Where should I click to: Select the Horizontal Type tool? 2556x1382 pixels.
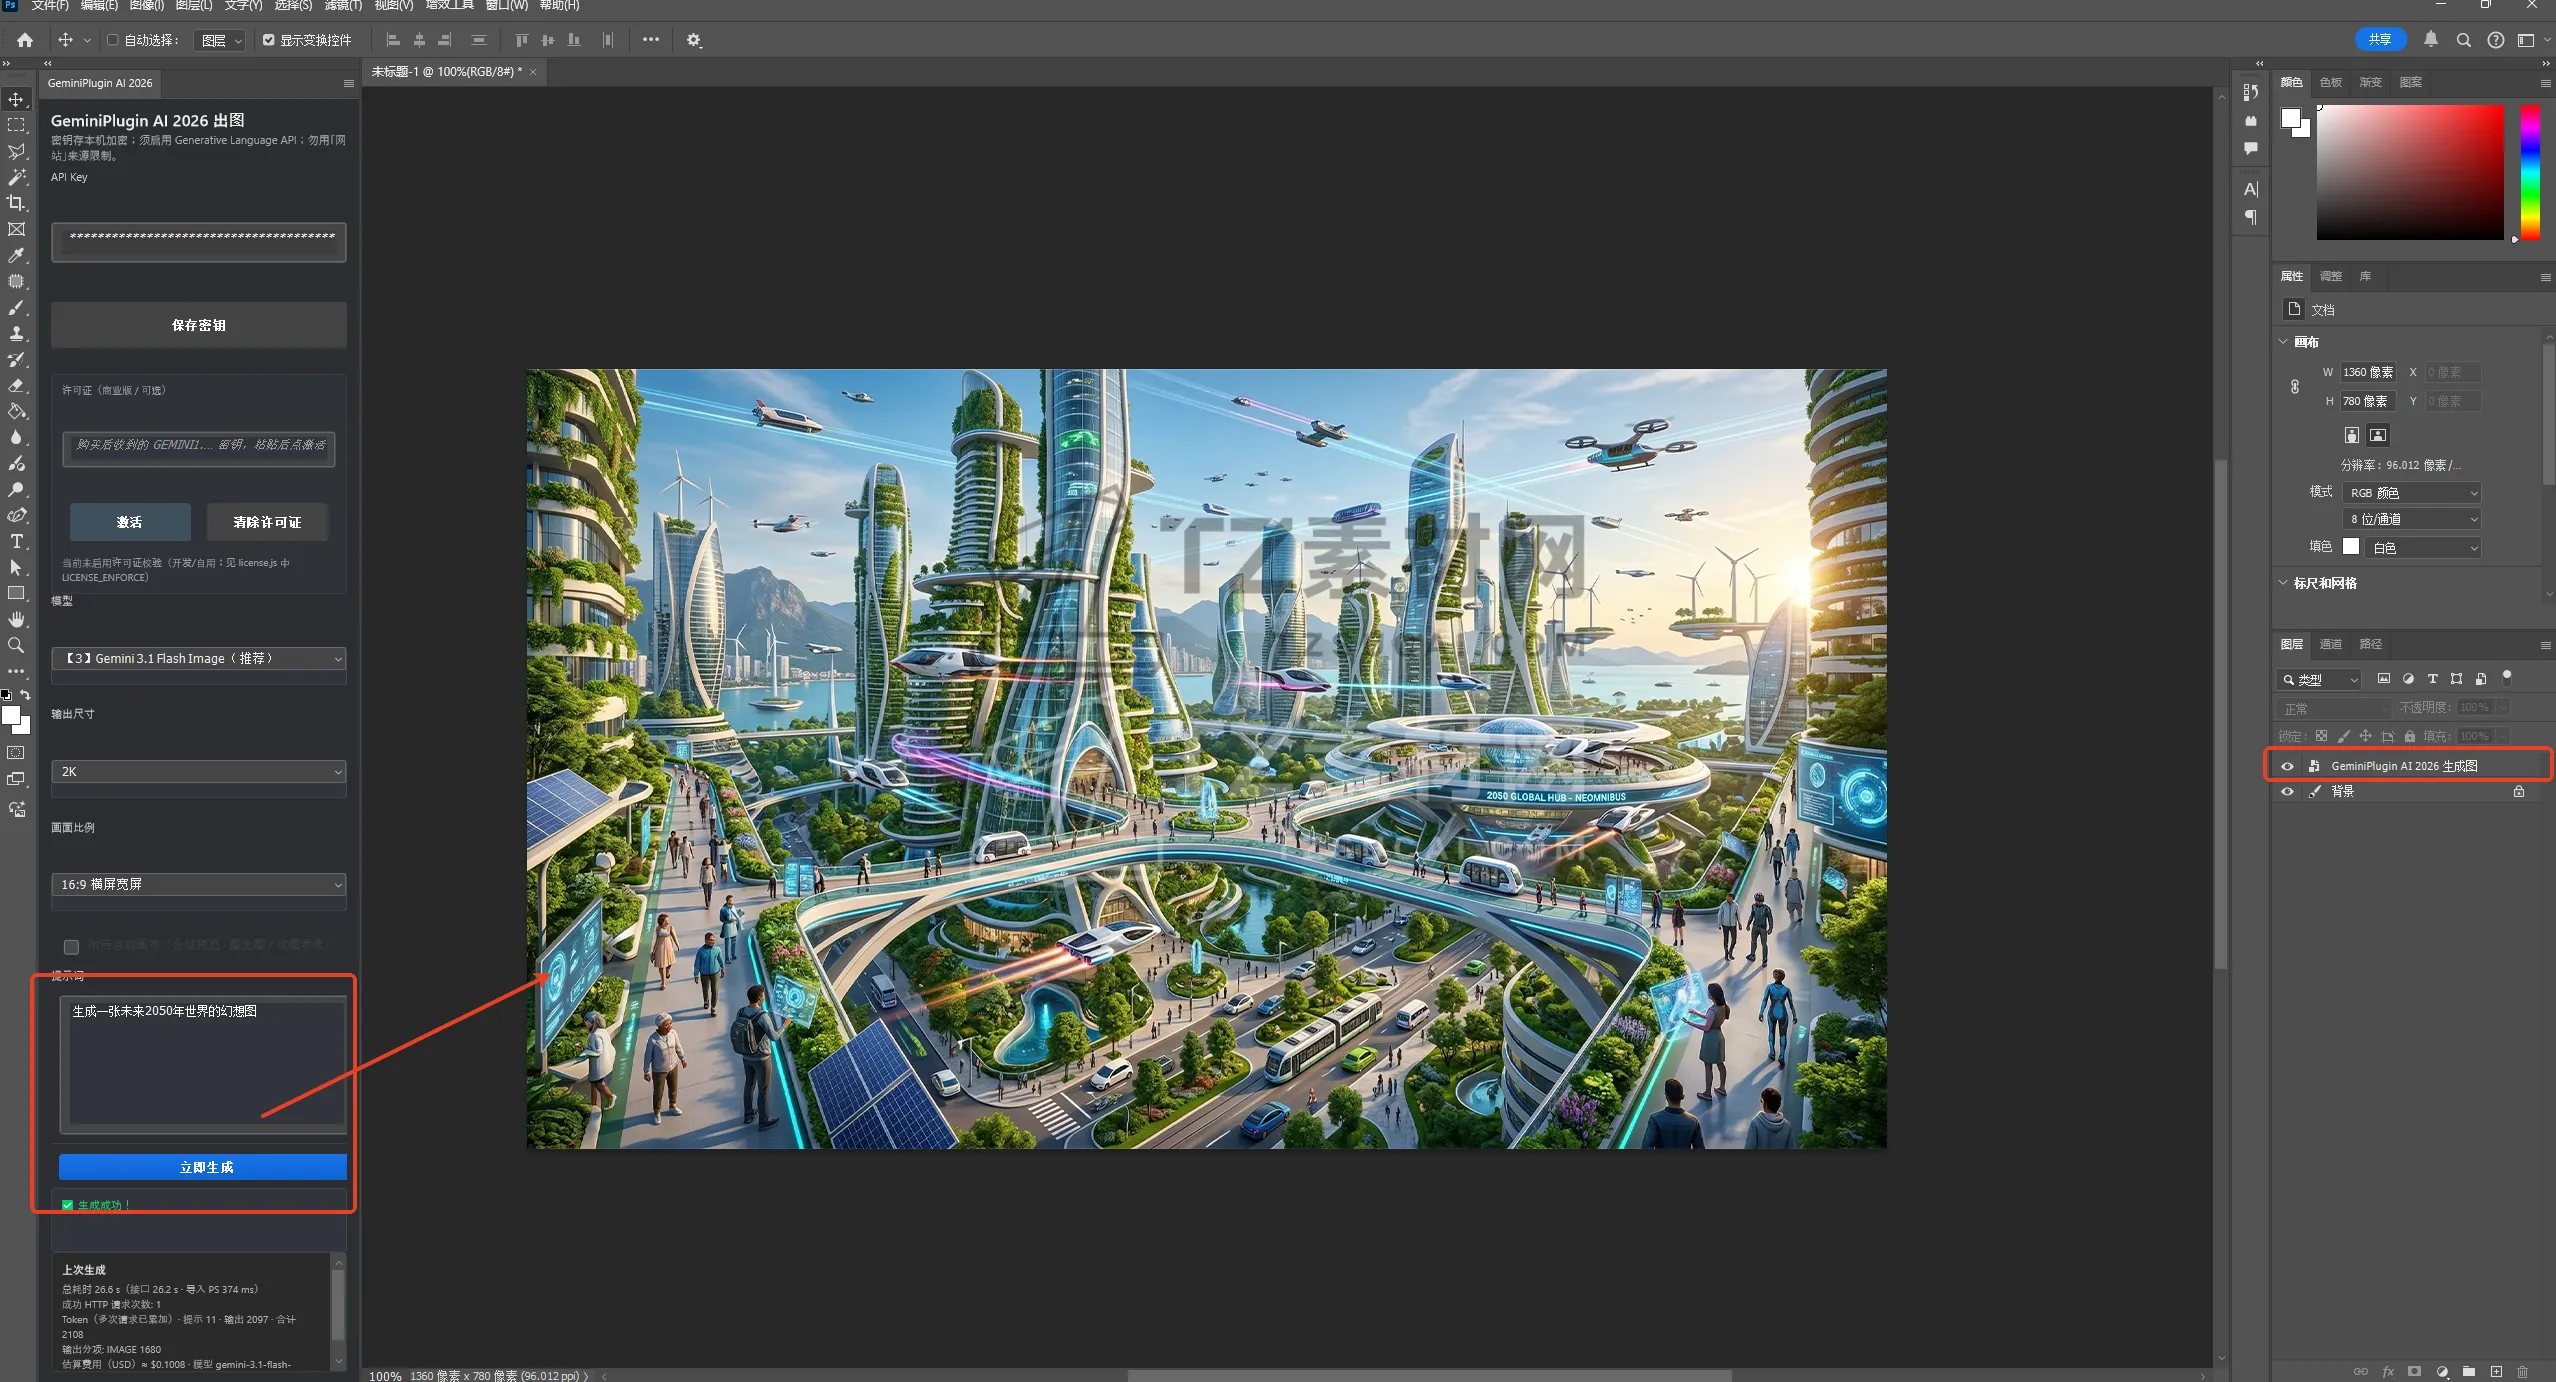coord(16,541)
